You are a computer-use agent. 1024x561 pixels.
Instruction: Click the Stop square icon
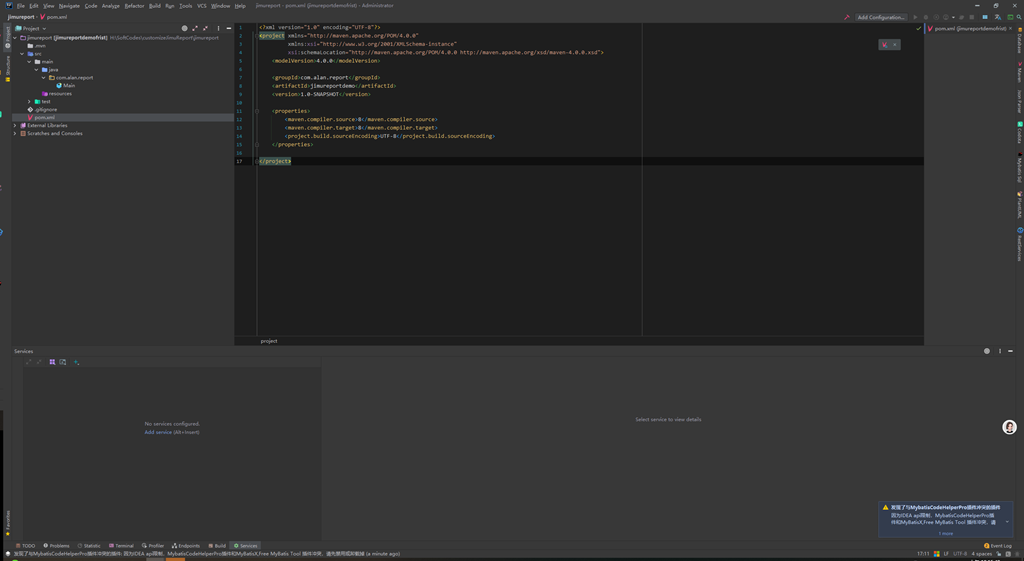click(x=972, y=17)
